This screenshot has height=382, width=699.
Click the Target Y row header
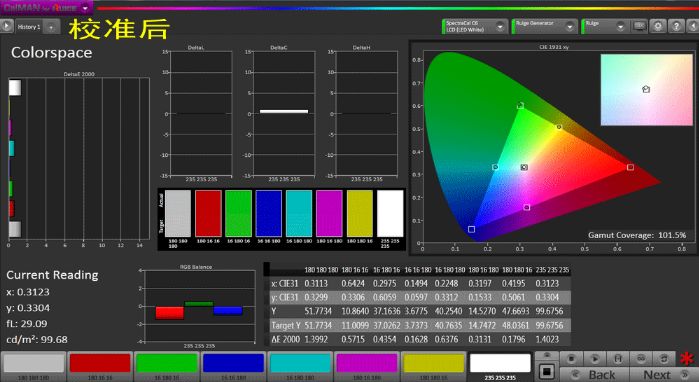(285, 325)
